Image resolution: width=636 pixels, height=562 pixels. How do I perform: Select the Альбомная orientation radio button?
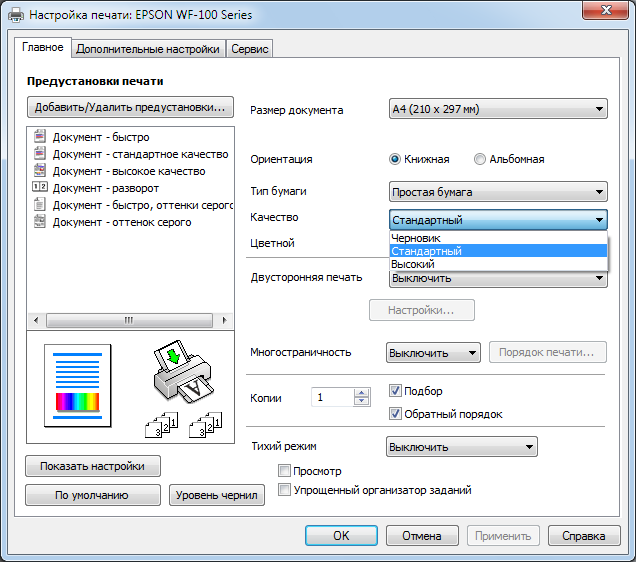tap(480, 159)
